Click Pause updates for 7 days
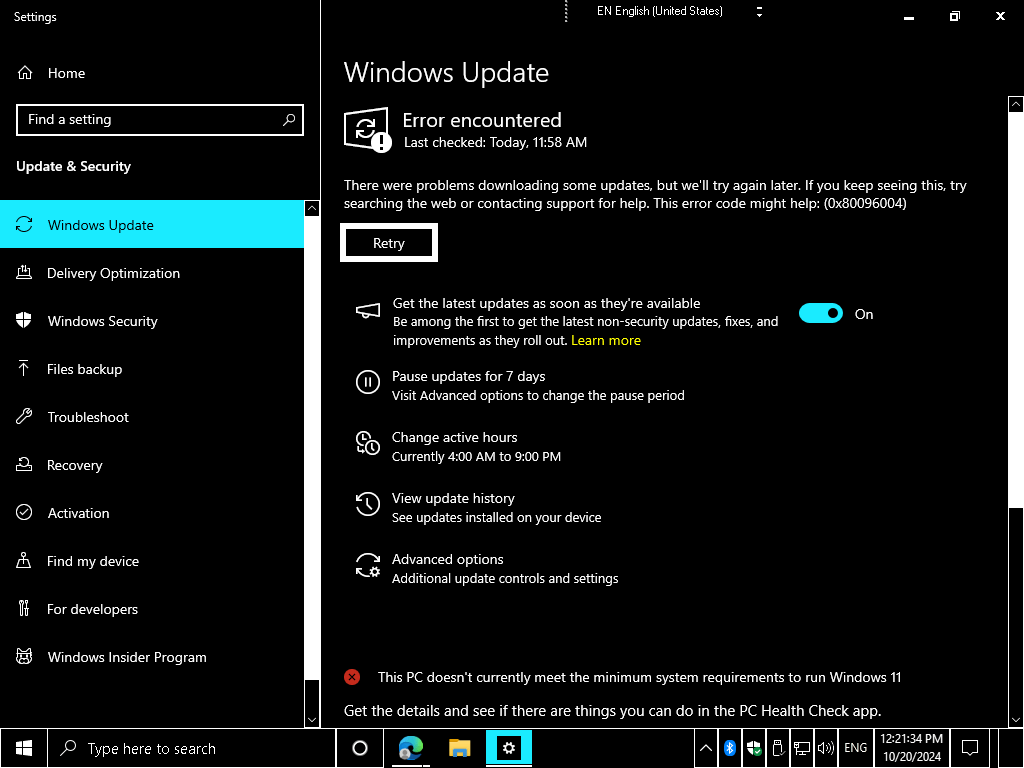This screenshot has height=768, width=1024. tap(468, 376)
